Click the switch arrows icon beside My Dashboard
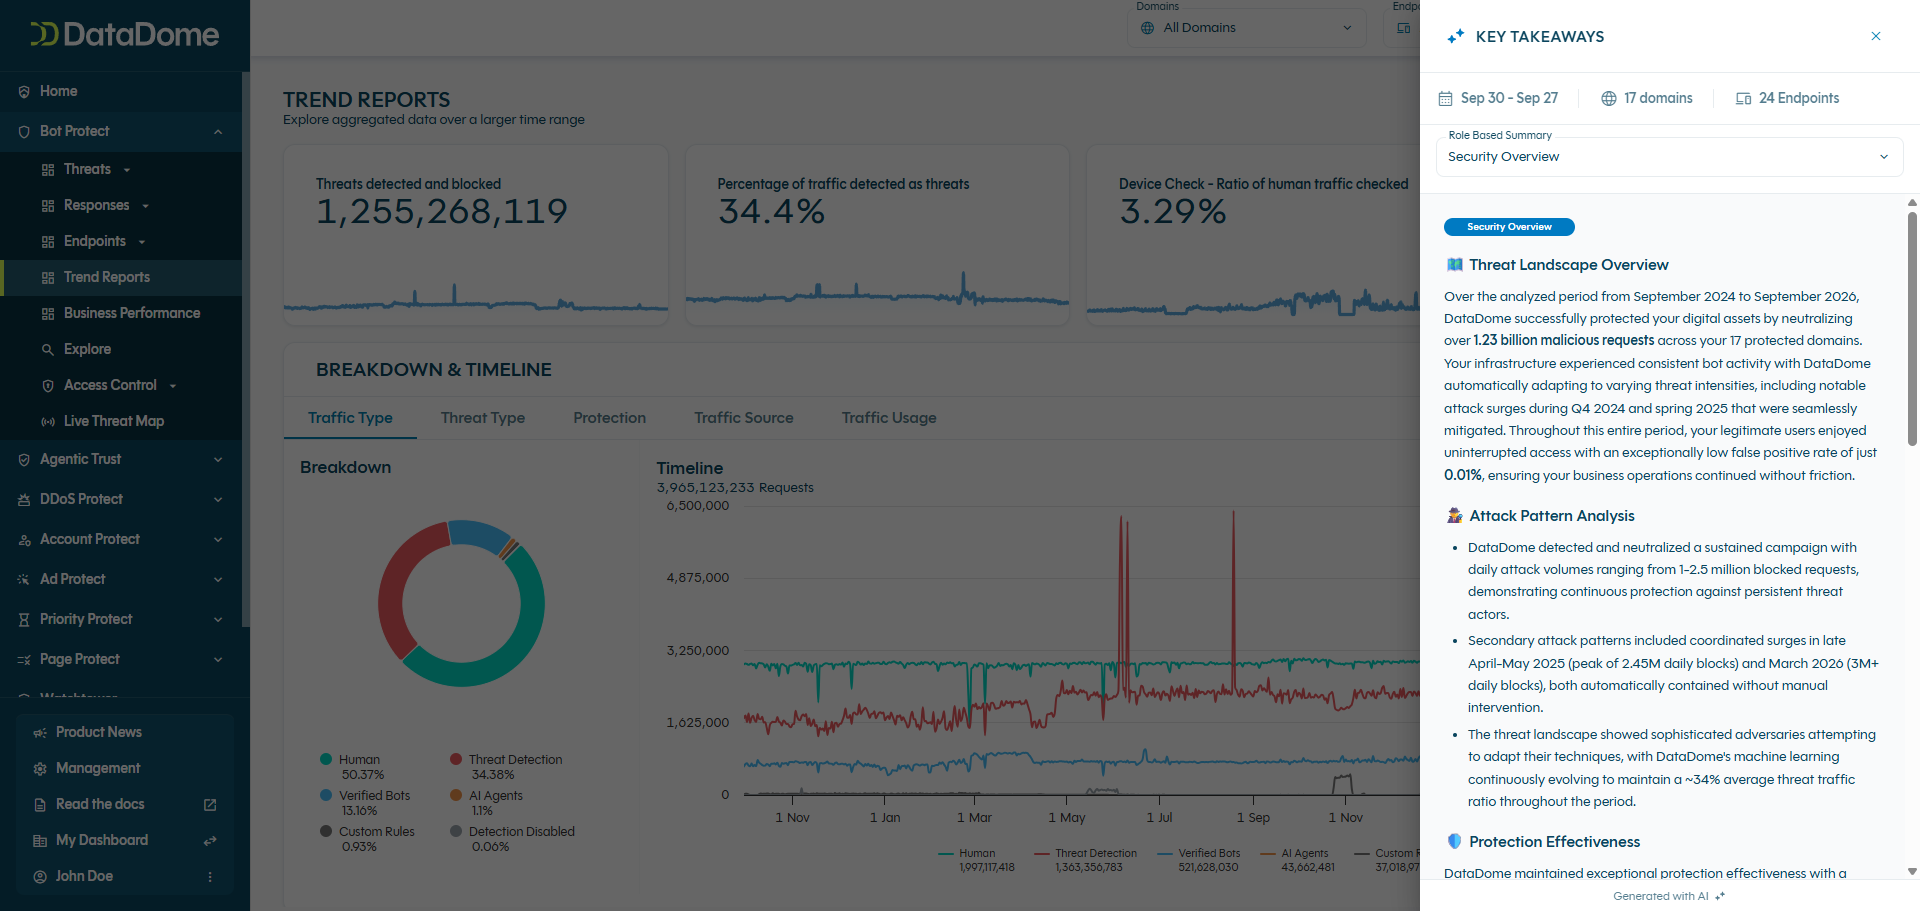The width and height of the screenshot is (1920, 911). click(x=210, y=840)
